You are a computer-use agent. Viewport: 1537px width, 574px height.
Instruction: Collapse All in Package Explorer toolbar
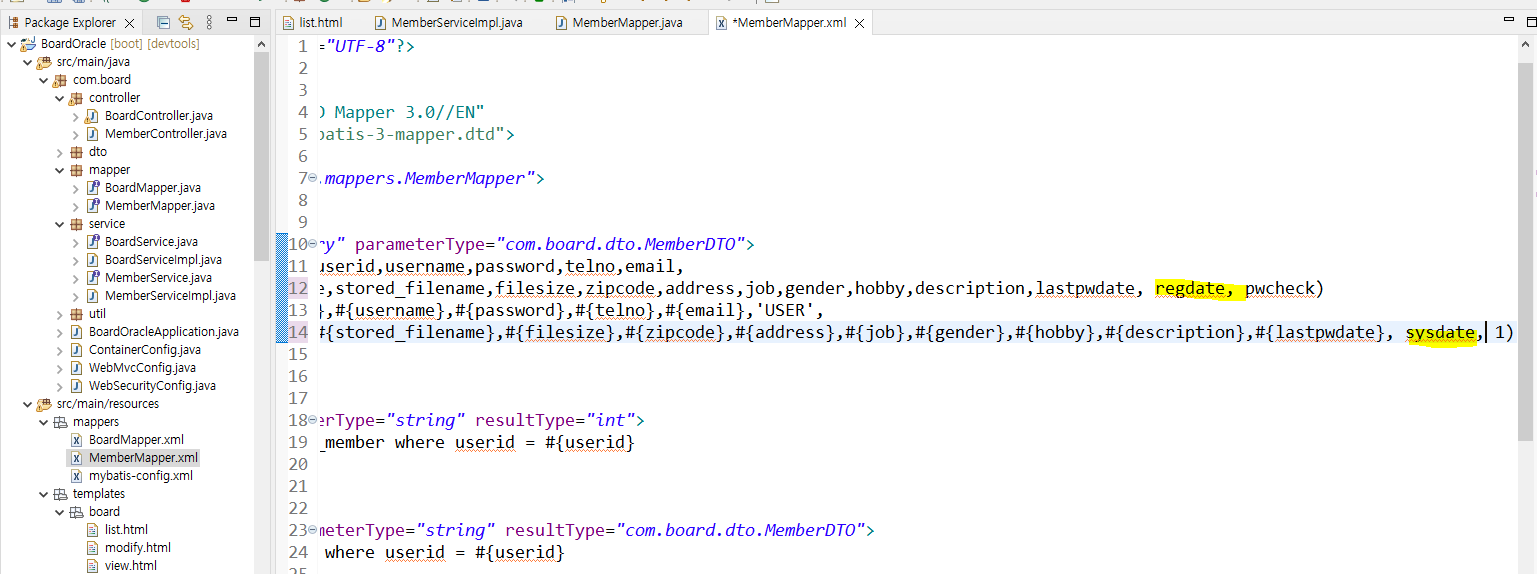click(x=164, y=22)
